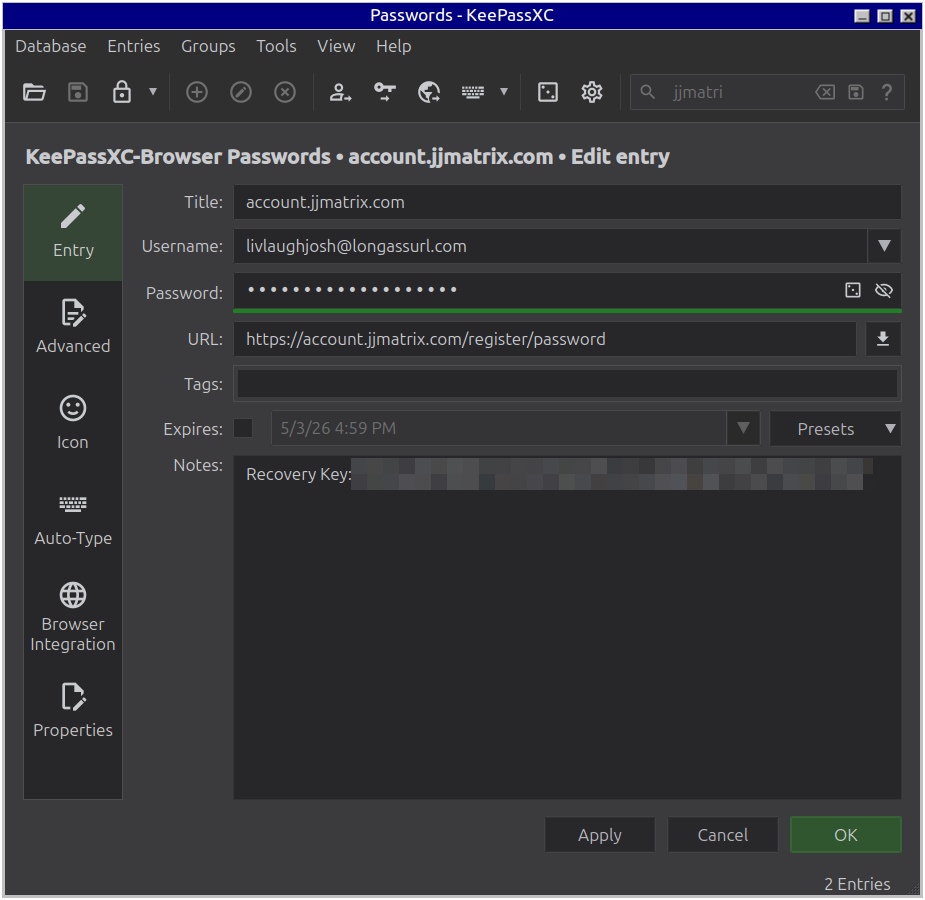Click the Username field

550,246
